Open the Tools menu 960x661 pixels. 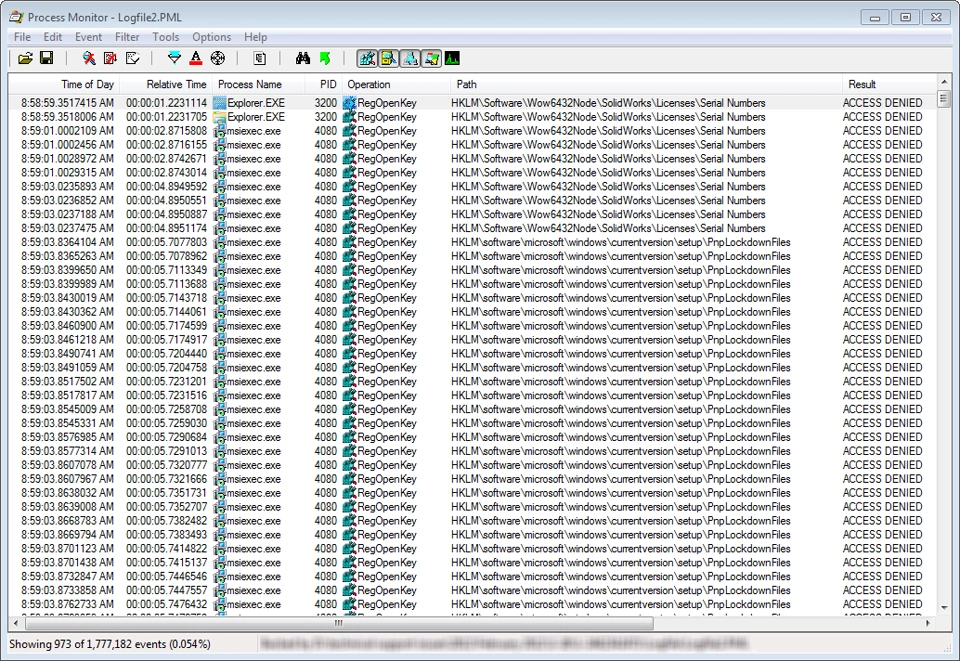point(166,37)
